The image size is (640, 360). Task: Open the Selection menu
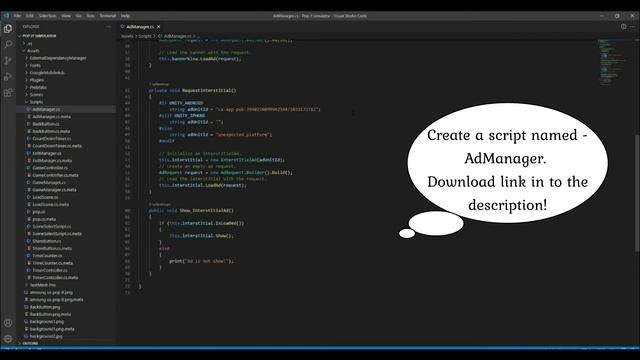[47, 16]
